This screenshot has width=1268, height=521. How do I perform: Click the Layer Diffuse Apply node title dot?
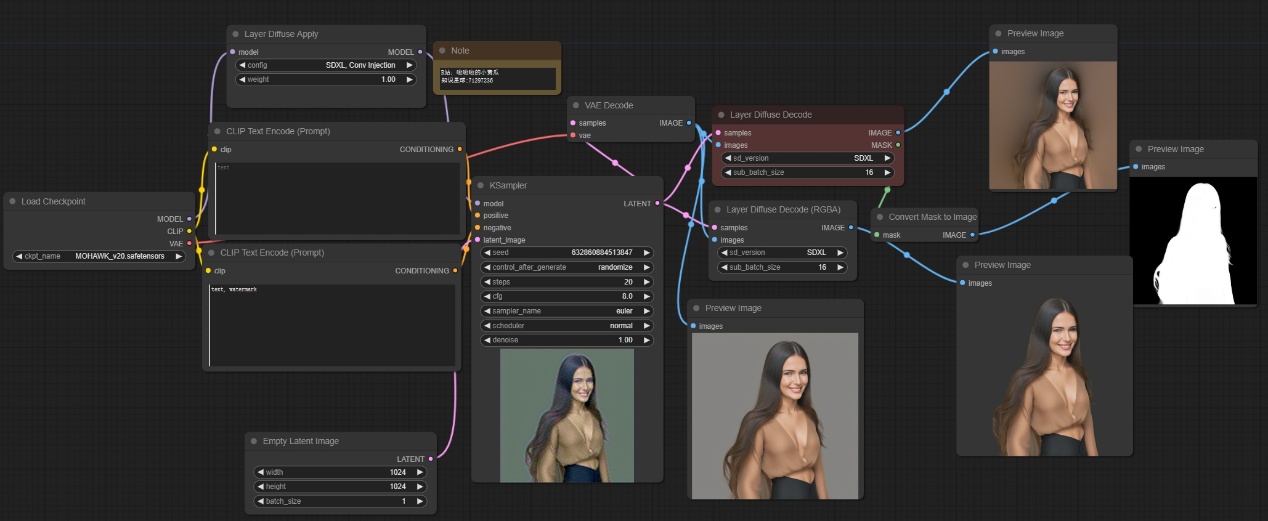[235, 34]
